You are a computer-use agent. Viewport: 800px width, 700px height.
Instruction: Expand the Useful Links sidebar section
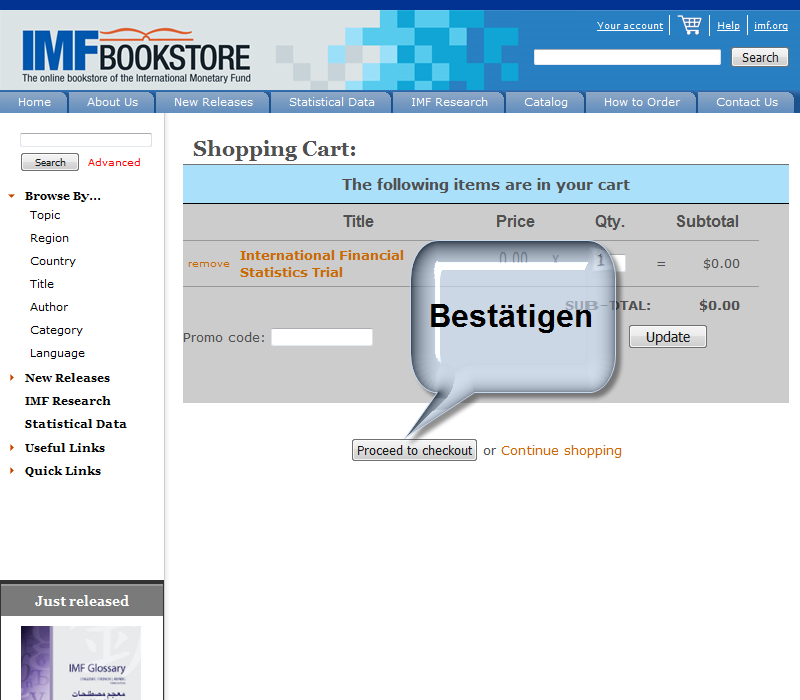(12, 448)
